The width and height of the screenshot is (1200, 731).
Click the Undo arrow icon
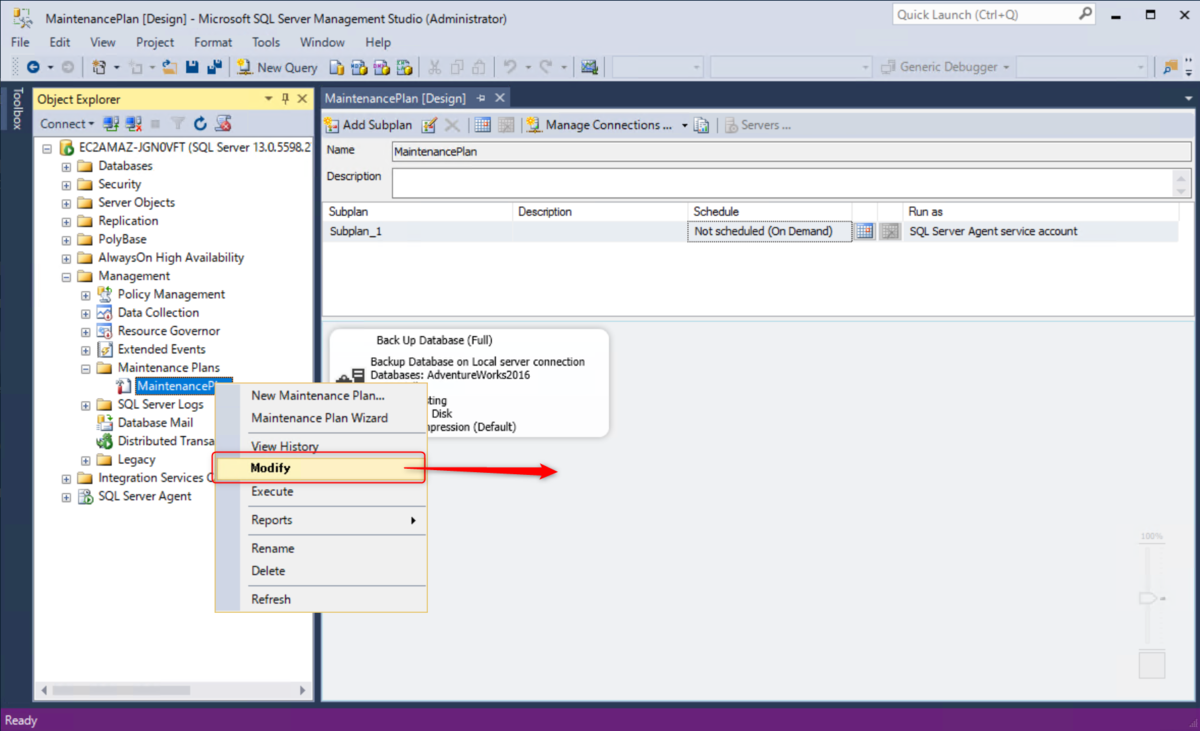click(510, 67)
